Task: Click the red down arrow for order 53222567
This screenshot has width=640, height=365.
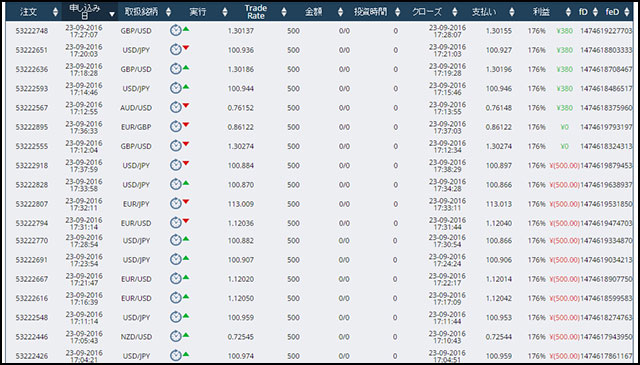Action: tap(186, 105)
